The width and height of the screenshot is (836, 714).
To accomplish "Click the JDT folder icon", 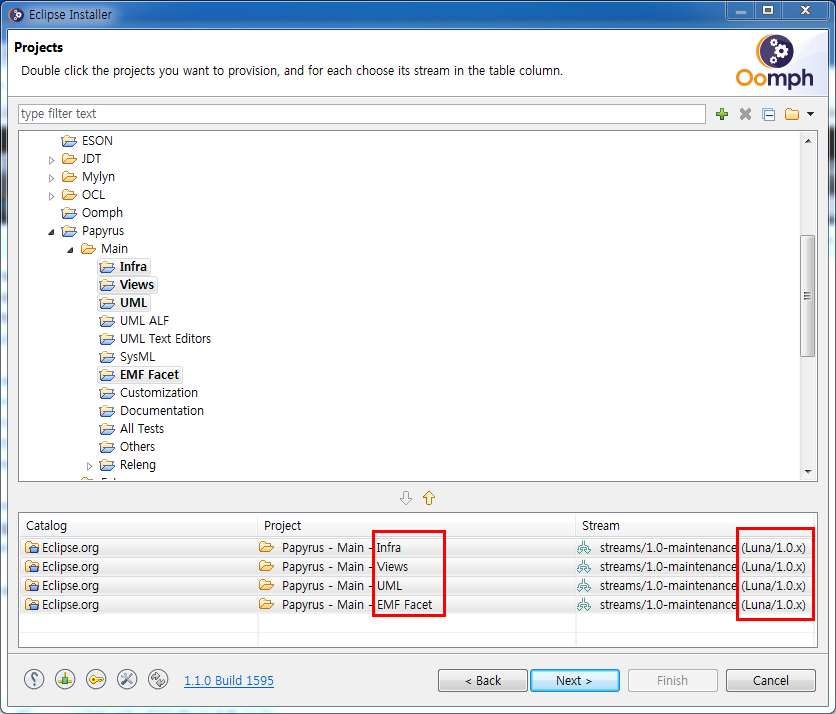I will pyautogui.click(x=69, y=159).
